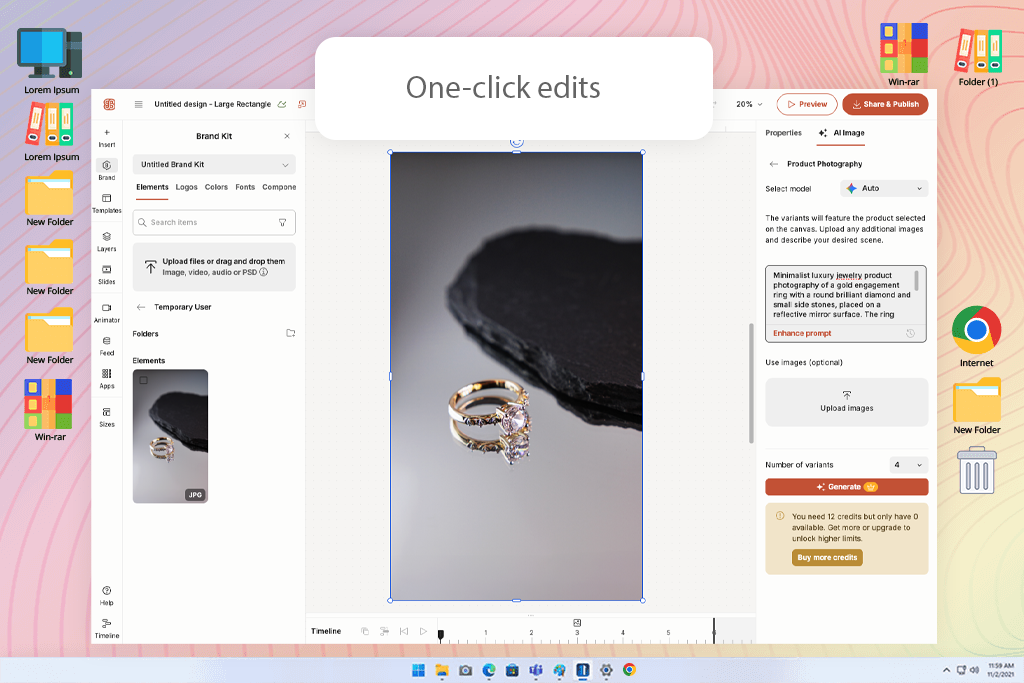
Task: Switch to the Colors tab
Action: 216,187
